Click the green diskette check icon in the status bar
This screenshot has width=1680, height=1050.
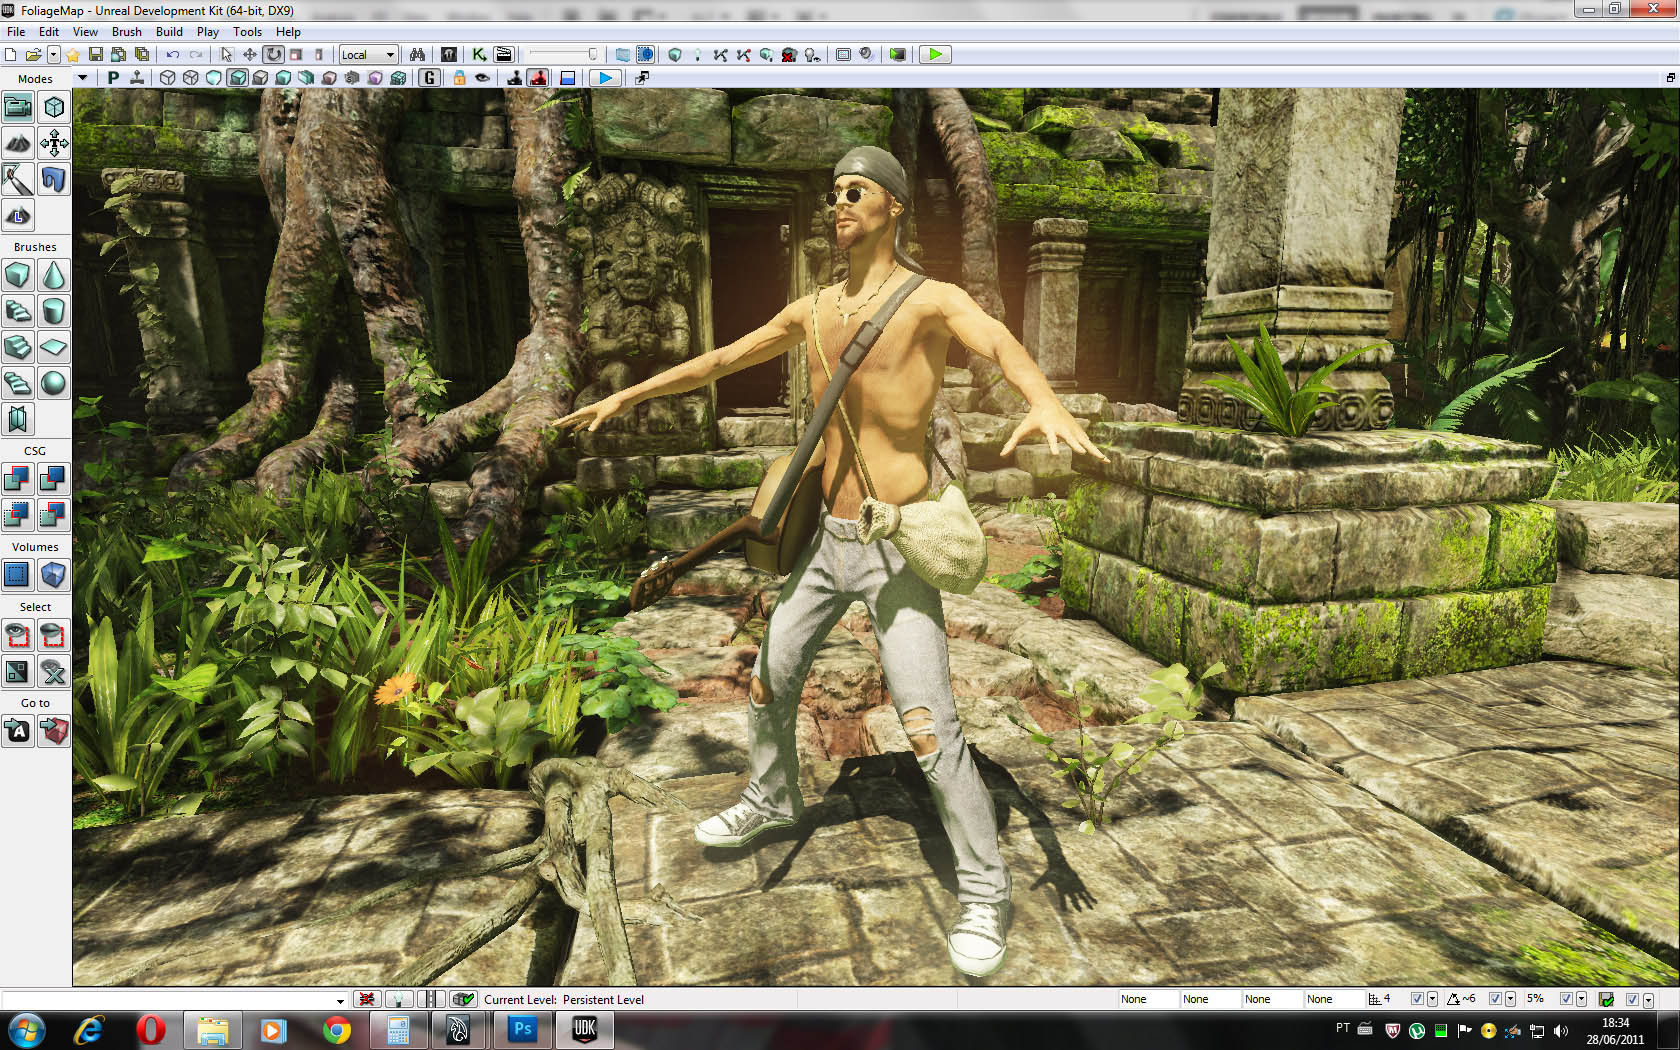tap(1607, 999)
